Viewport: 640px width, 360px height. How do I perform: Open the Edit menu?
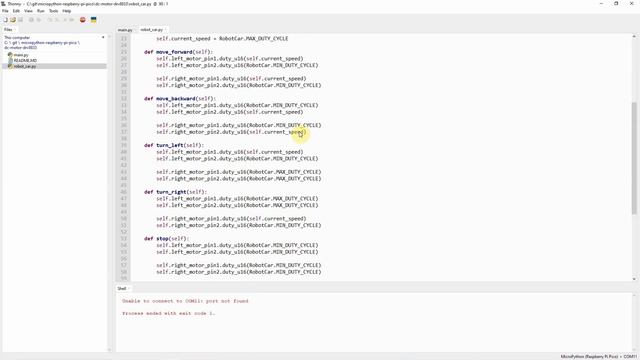pos(16,11)
